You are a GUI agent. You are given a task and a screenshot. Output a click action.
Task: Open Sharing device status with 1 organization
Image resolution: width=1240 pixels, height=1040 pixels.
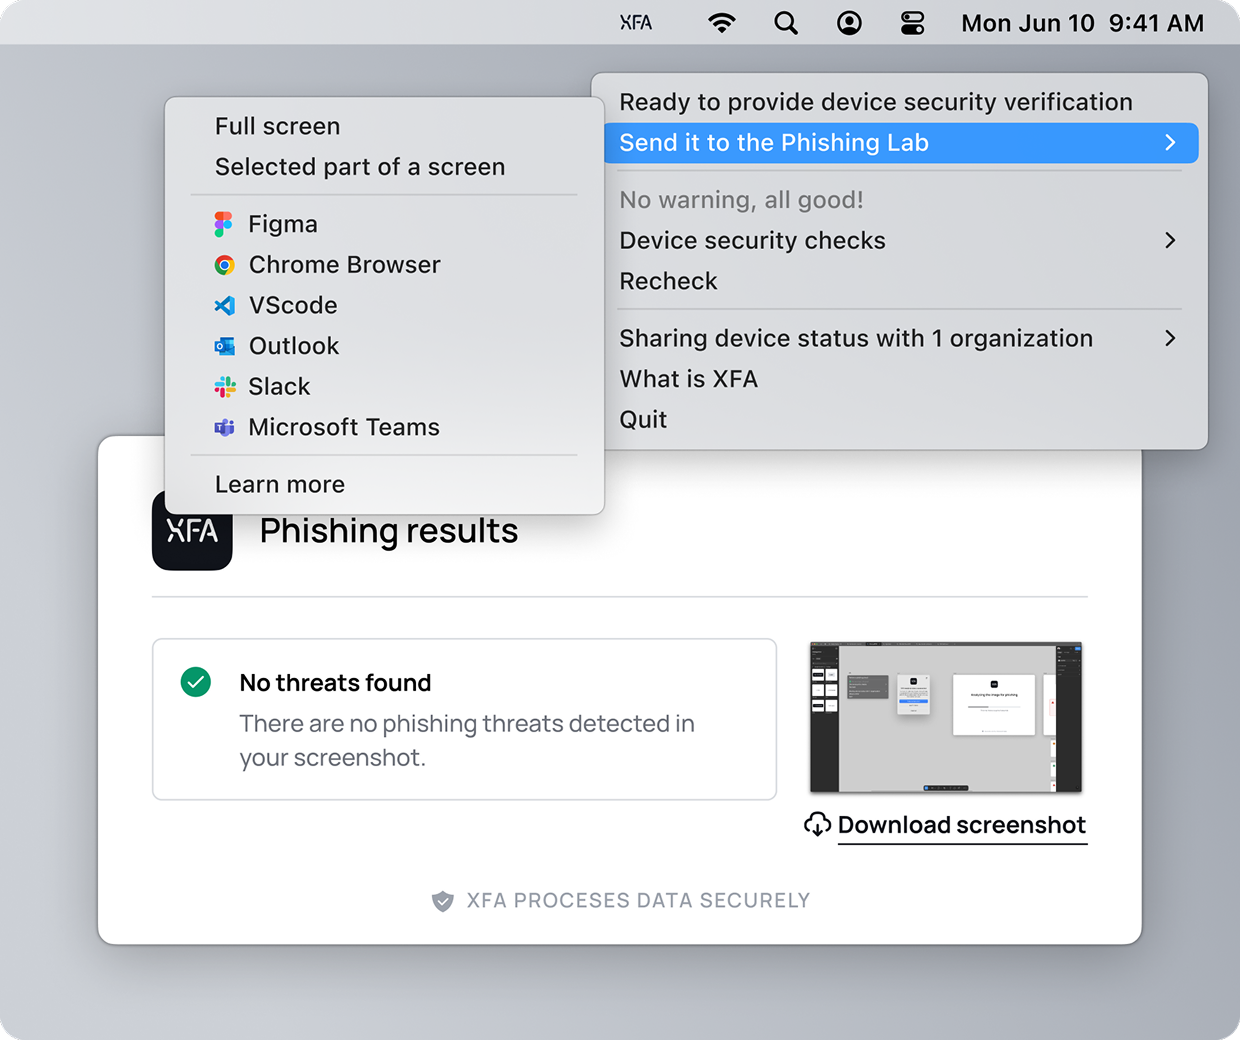(901, 338)
